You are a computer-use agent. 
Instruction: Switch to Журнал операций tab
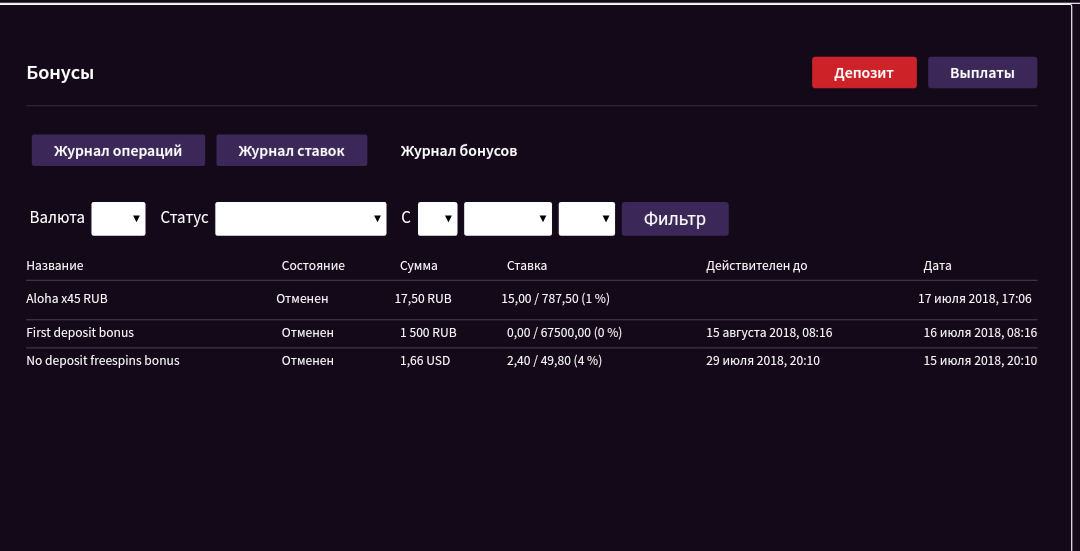click(118, 150)
